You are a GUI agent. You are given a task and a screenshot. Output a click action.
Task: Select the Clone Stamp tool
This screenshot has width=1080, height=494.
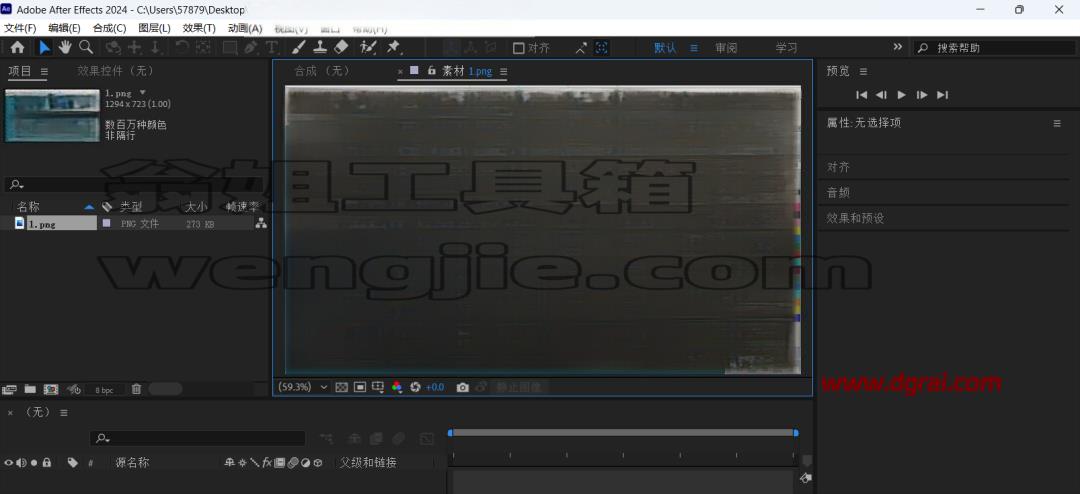pyautogui.click(x=320, y=47)
